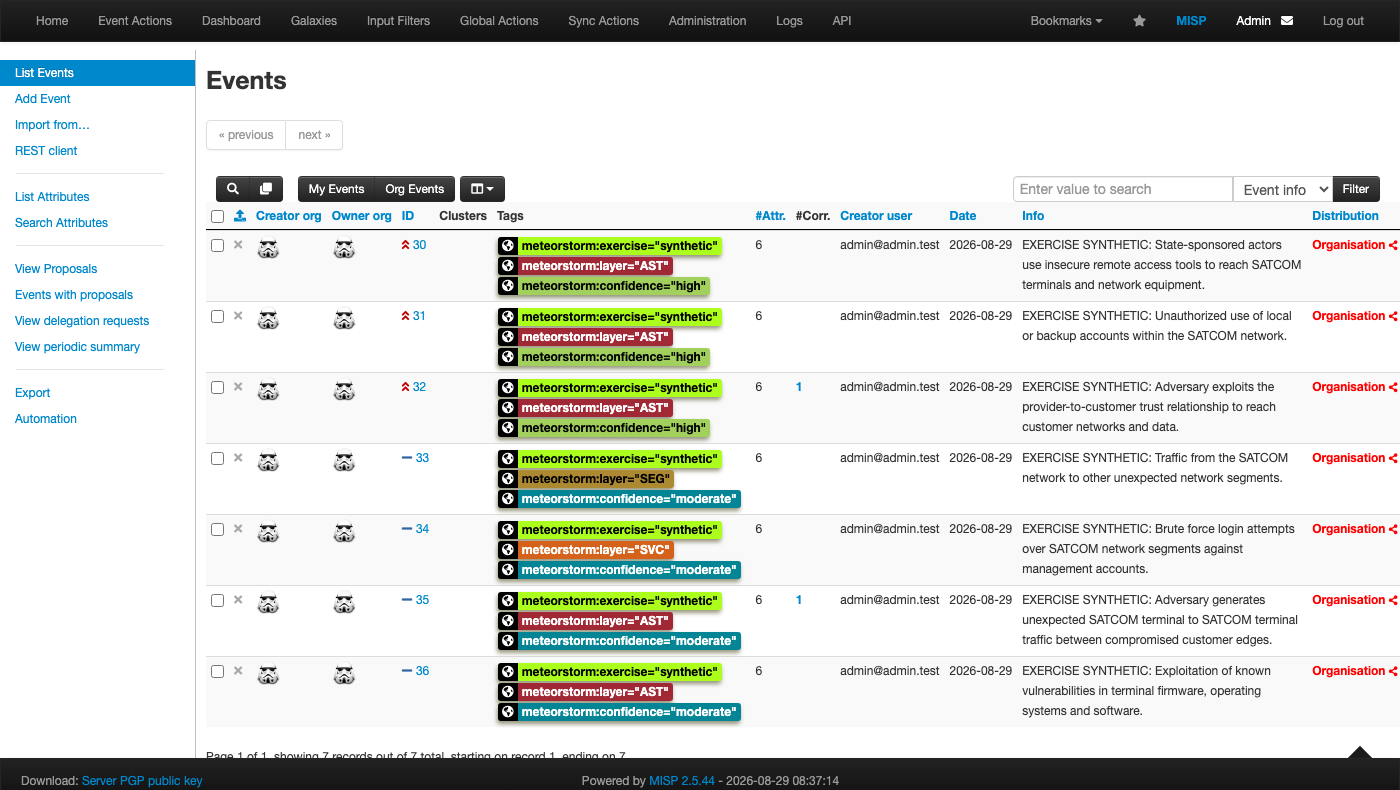Click the share icon for event 32 distribution

1394,387
